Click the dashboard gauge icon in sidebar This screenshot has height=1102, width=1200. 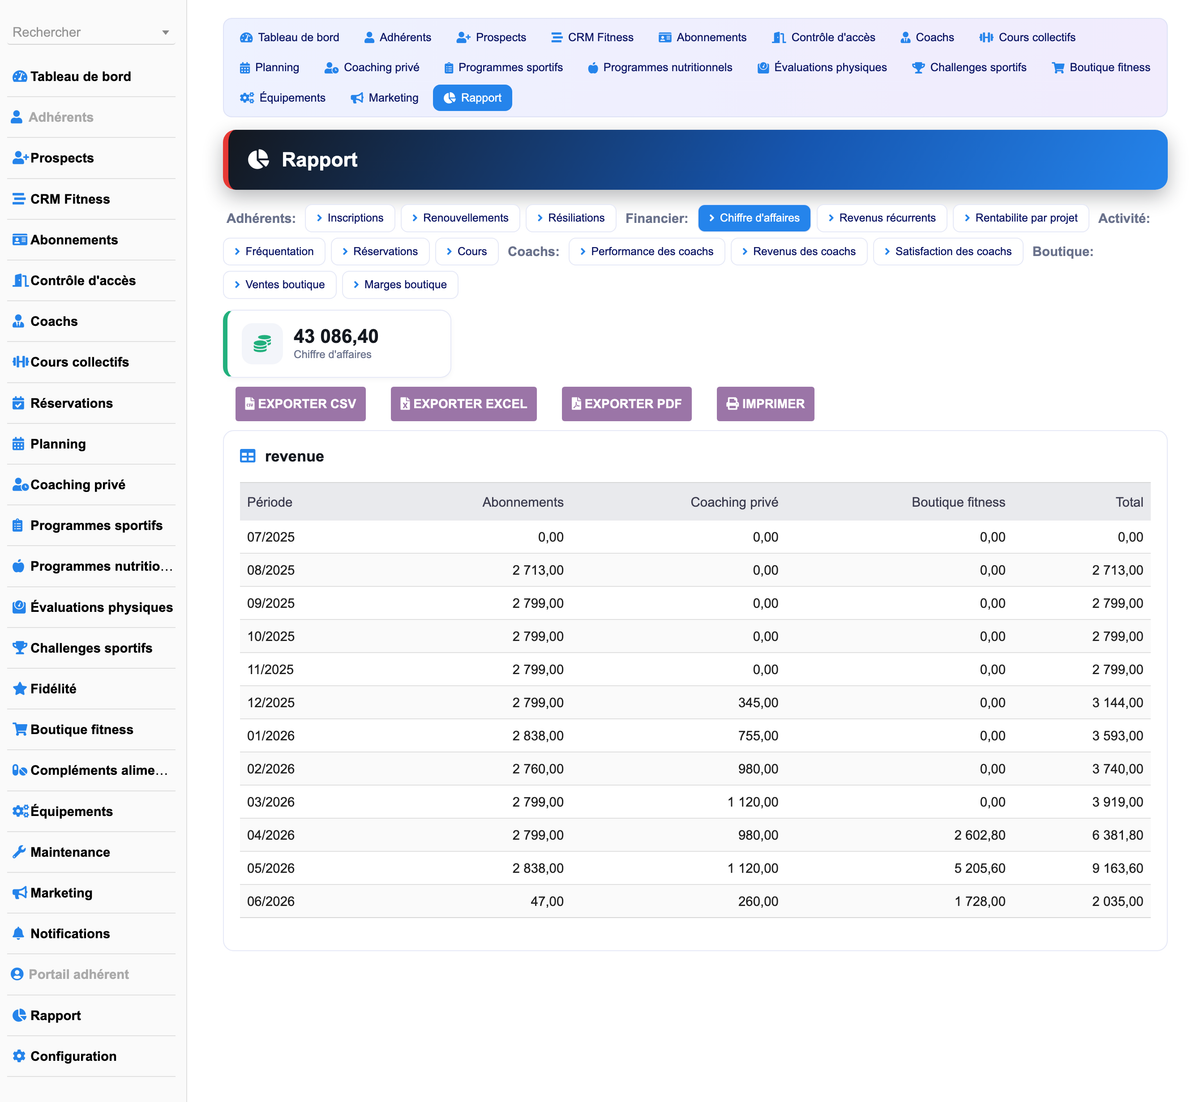tap(19, 77)
